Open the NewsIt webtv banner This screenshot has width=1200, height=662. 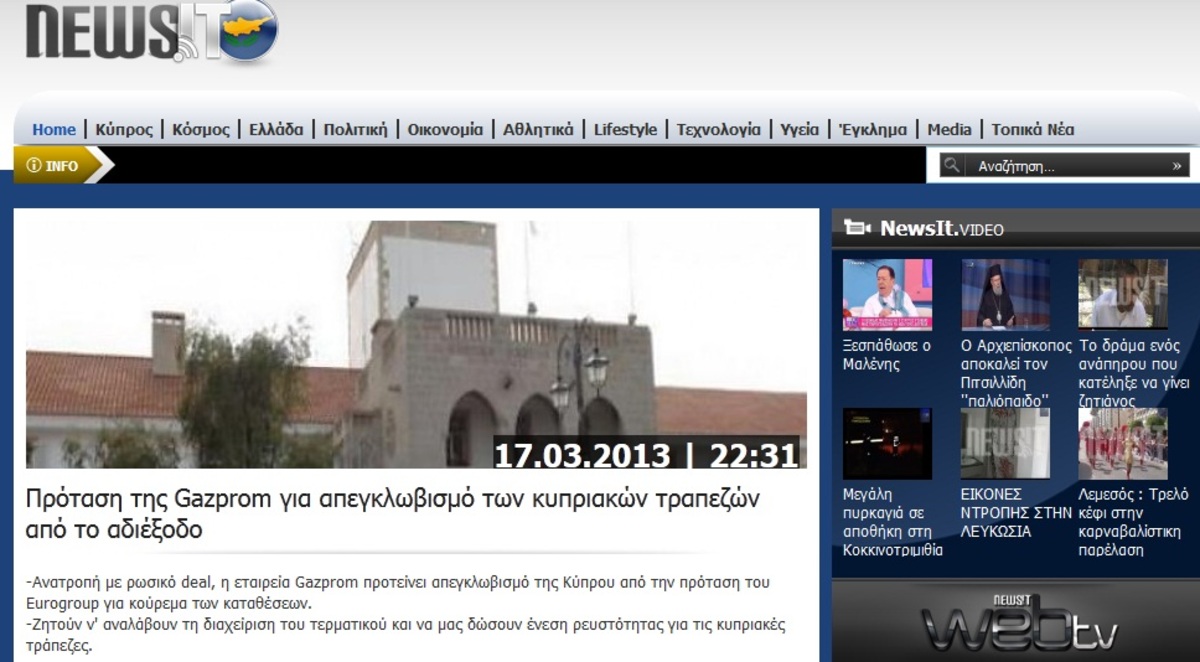(x=1016, y=620)
